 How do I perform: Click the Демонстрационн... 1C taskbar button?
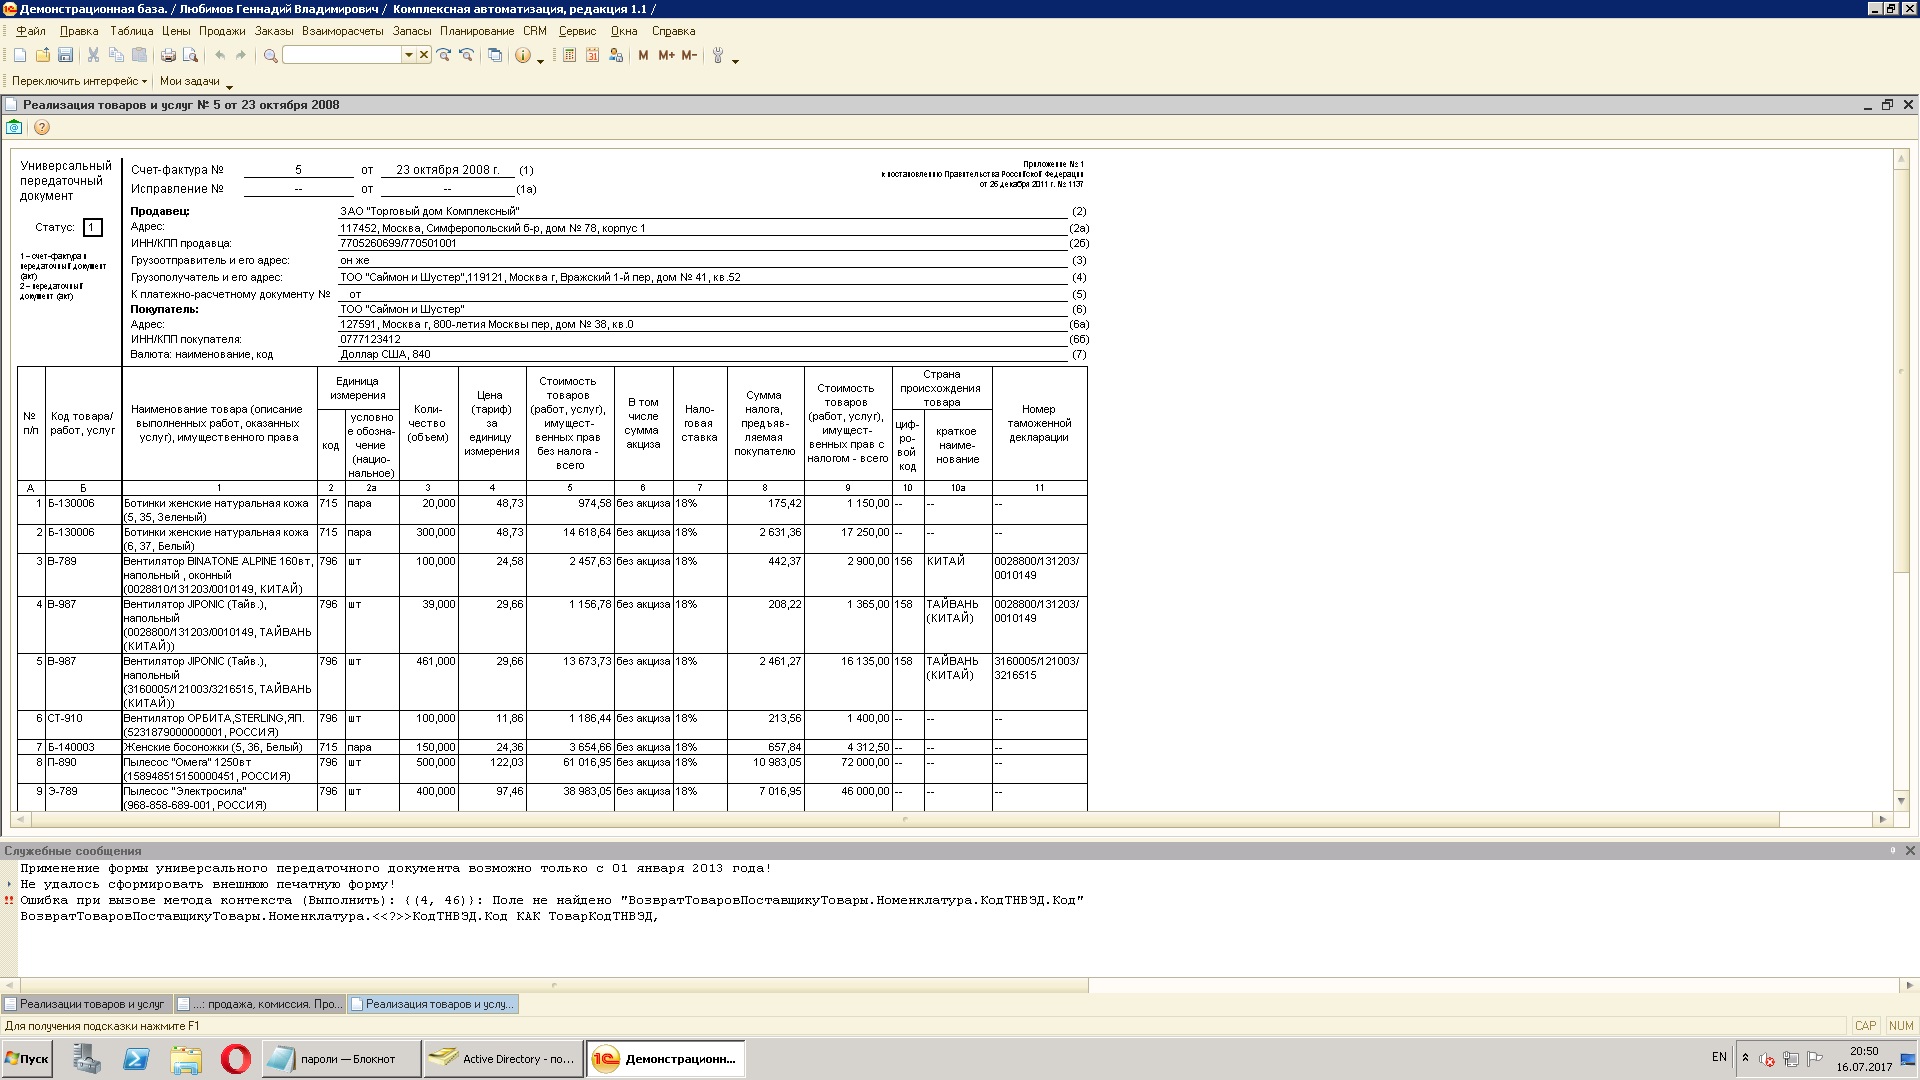pos(666,1058)
